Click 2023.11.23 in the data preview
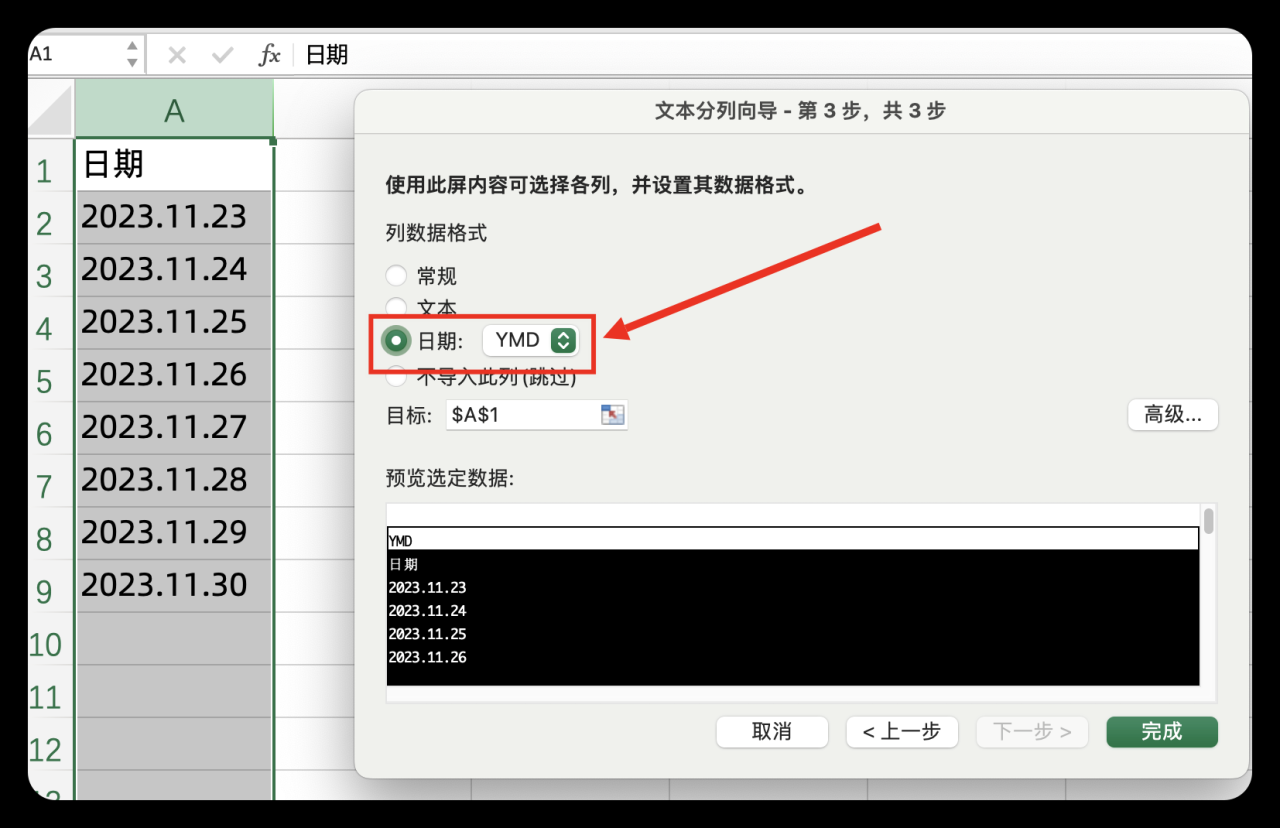This screenshot has height=828, width=1280. pyautogui.click(x=427, y=587)
